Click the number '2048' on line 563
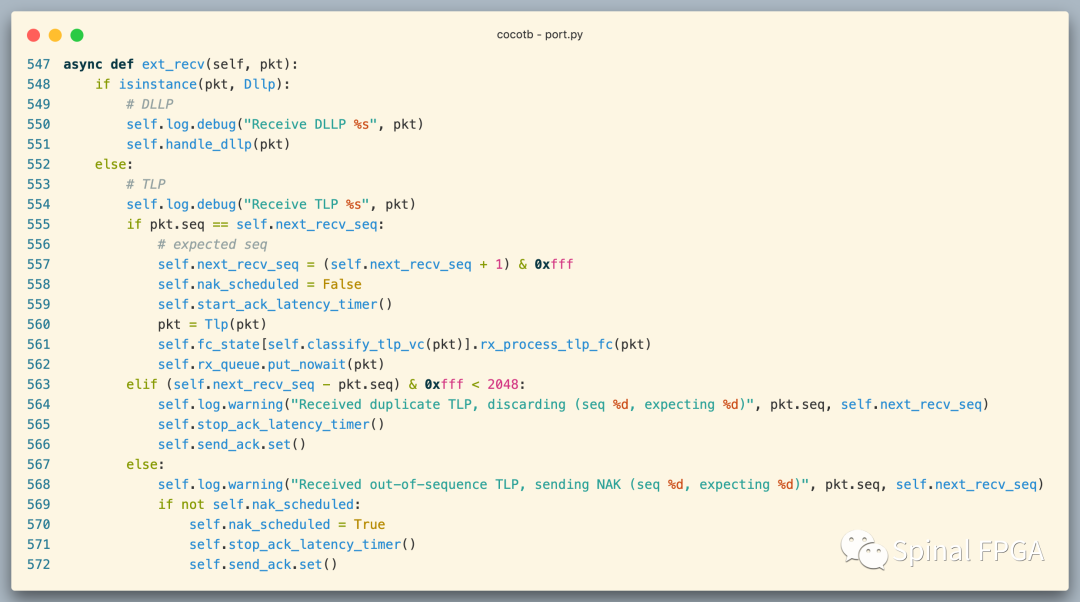The image size is (1080, 602). pyautogui.click(x=503, y=384)
